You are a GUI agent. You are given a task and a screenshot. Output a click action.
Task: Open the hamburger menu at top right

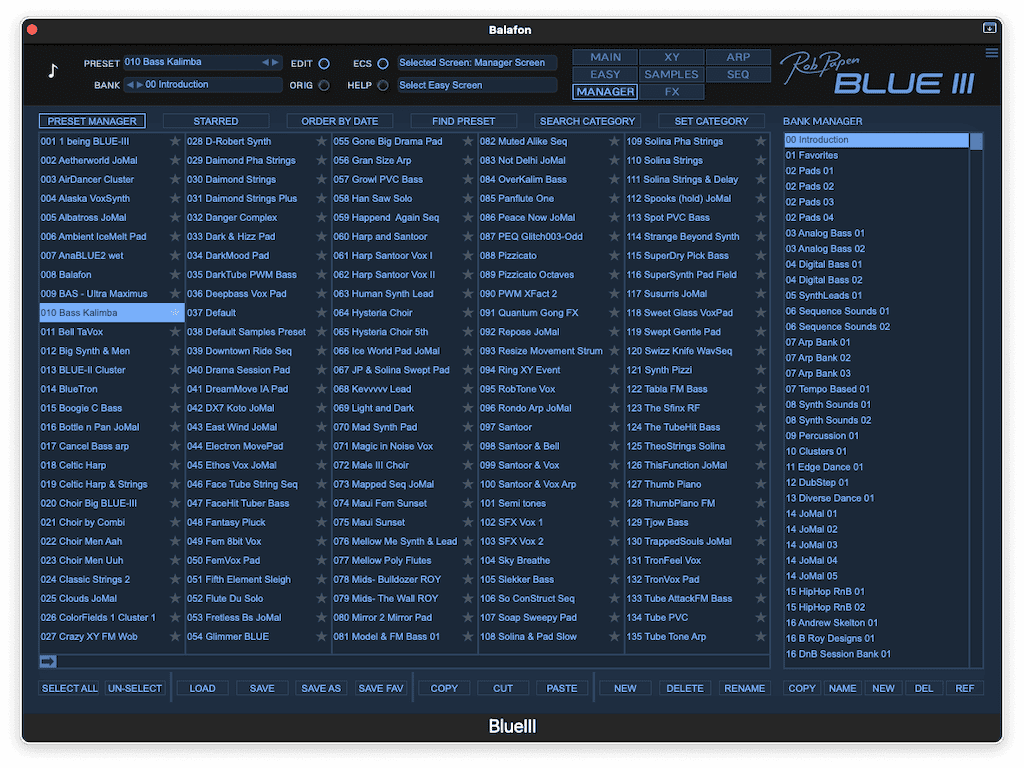991,53
